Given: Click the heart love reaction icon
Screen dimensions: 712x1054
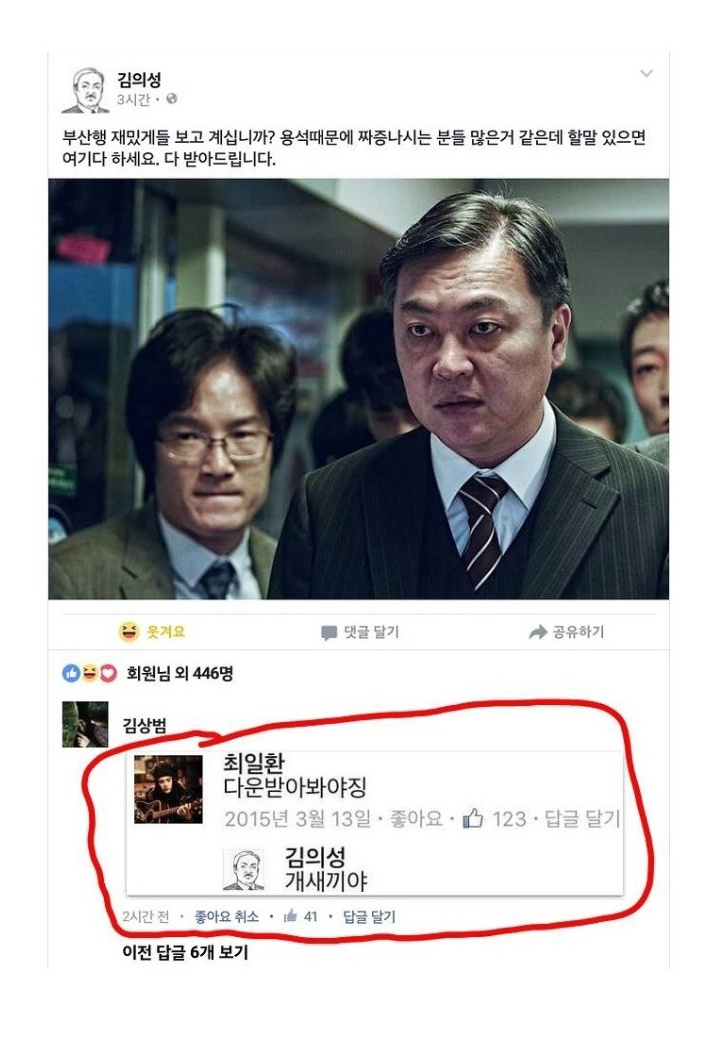Looking at the screenshot, I should 108,673.
